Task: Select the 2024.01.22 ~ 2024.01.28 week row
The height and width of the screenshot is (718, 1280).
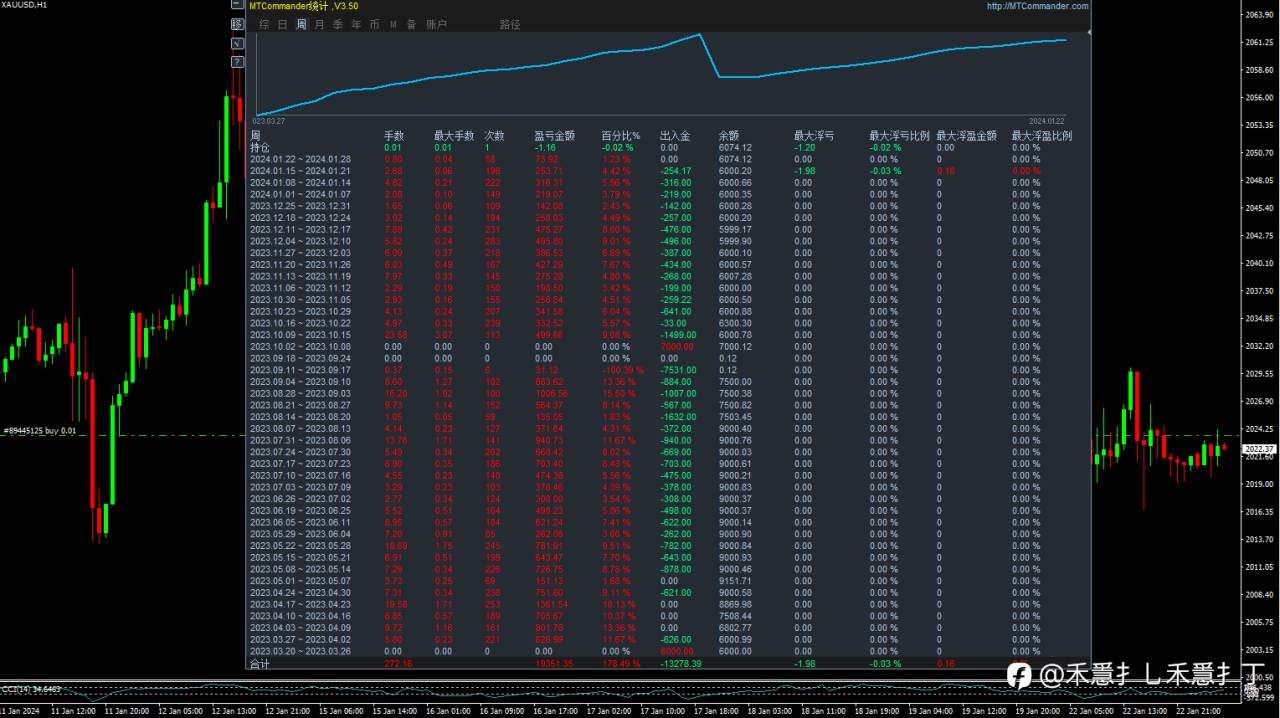Action: (668, 159)
